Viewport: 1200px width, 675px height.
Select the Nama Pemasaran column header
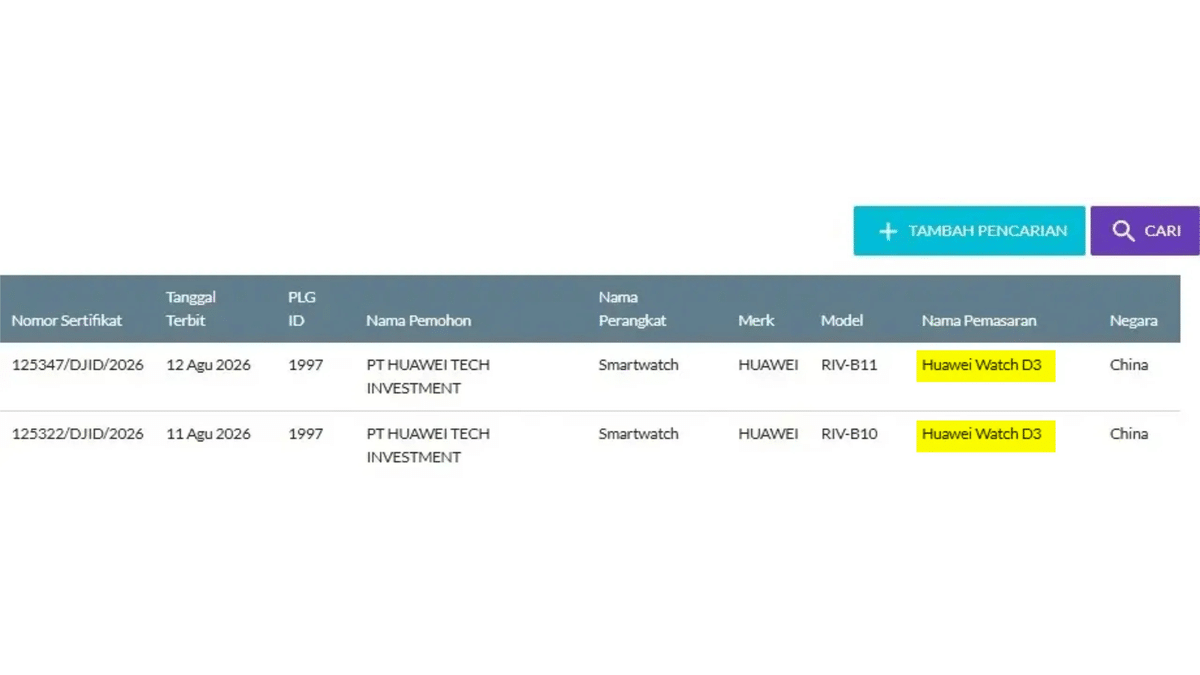979,321
